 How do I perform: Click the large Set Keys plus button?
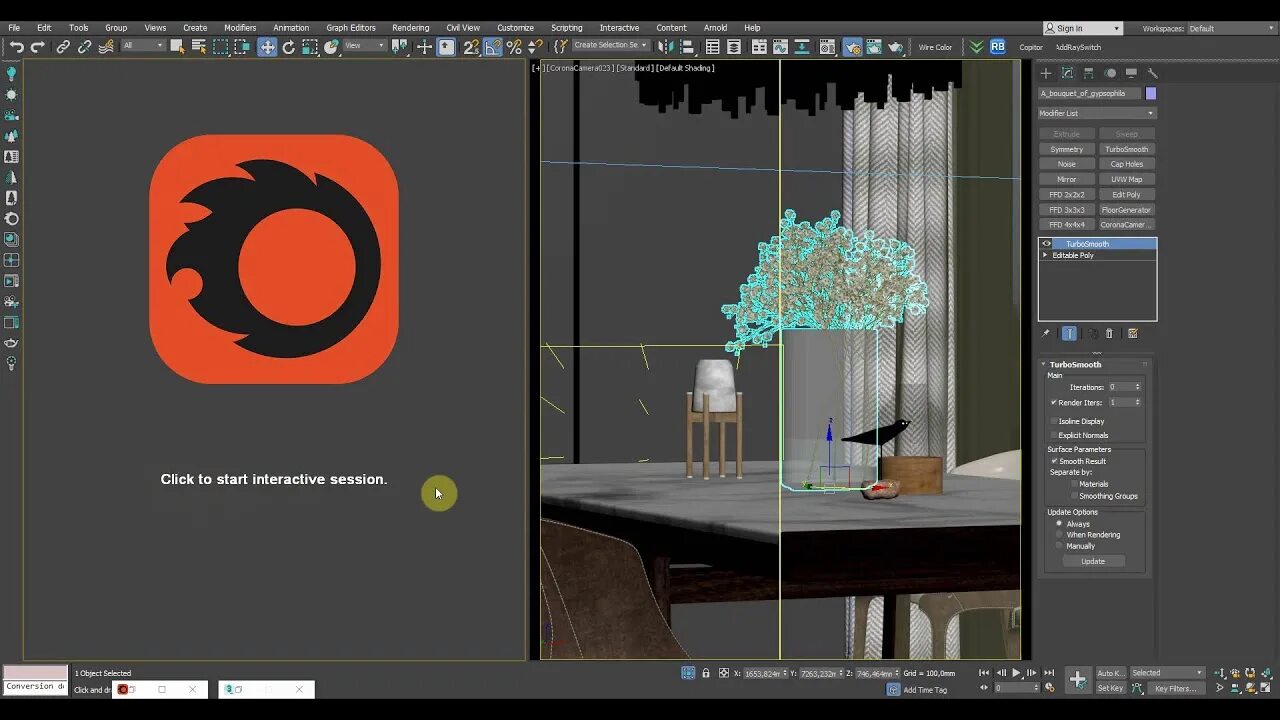pyautogui.click(x=1077, y=680)
